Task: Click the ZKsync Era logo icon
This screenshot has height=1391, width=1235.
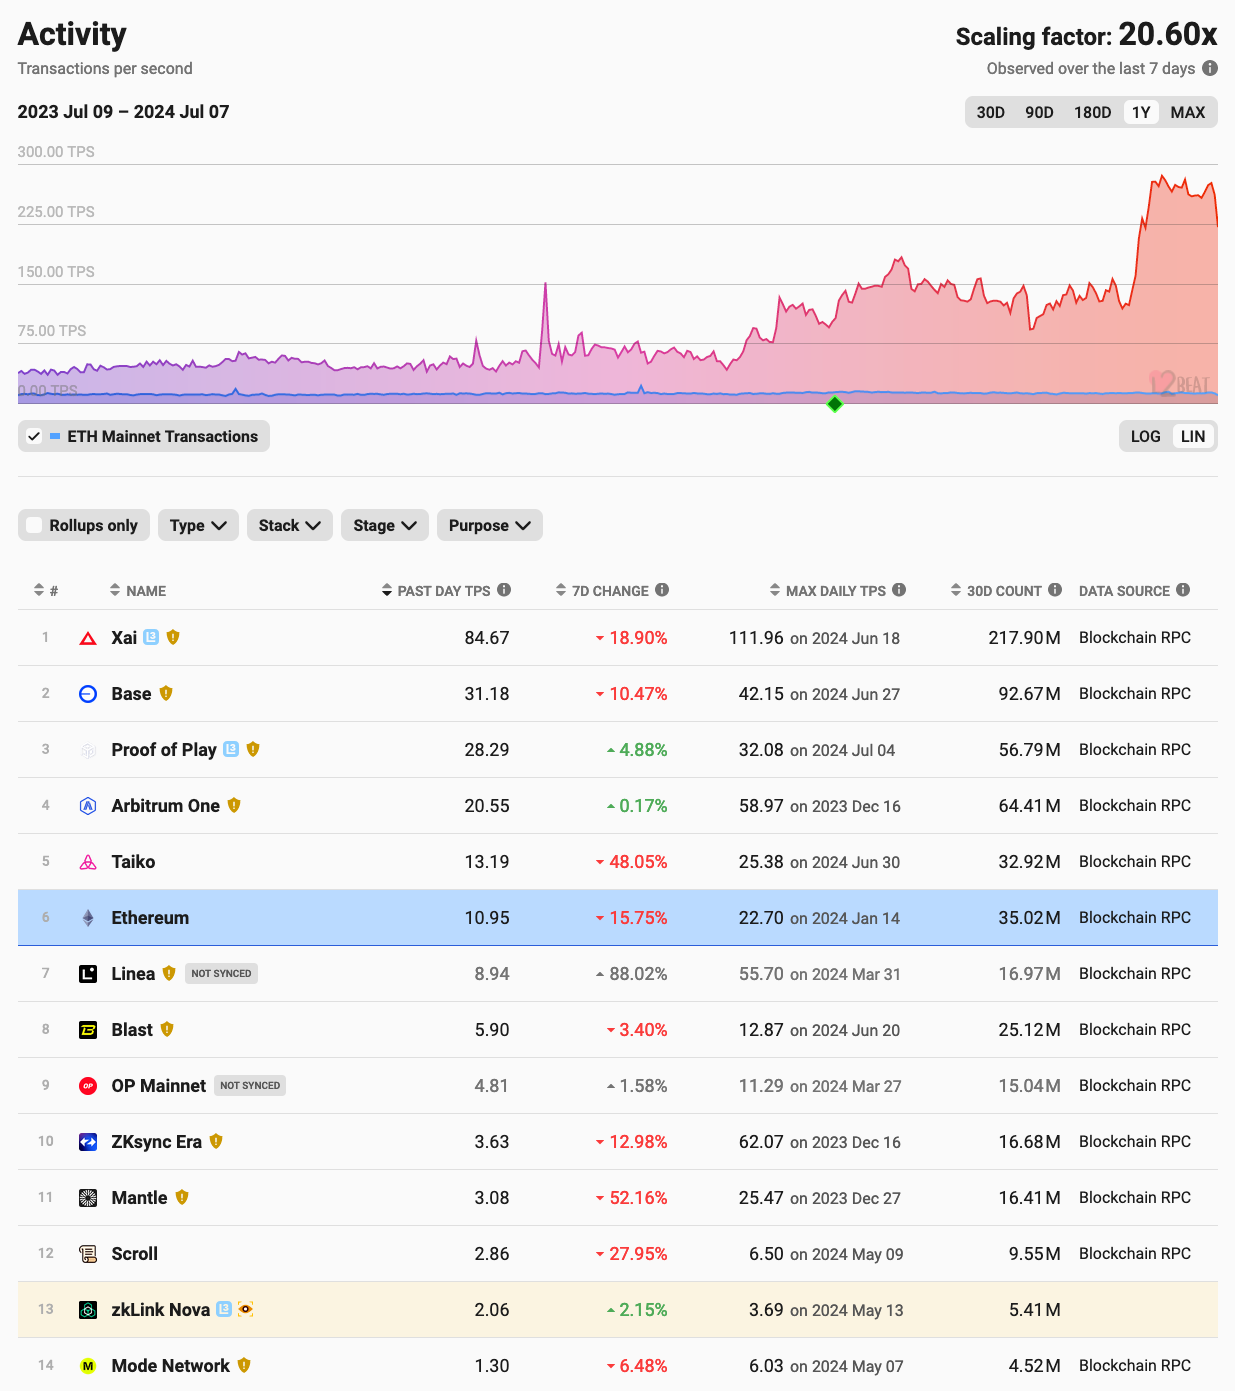Action: pos(88,1142)
